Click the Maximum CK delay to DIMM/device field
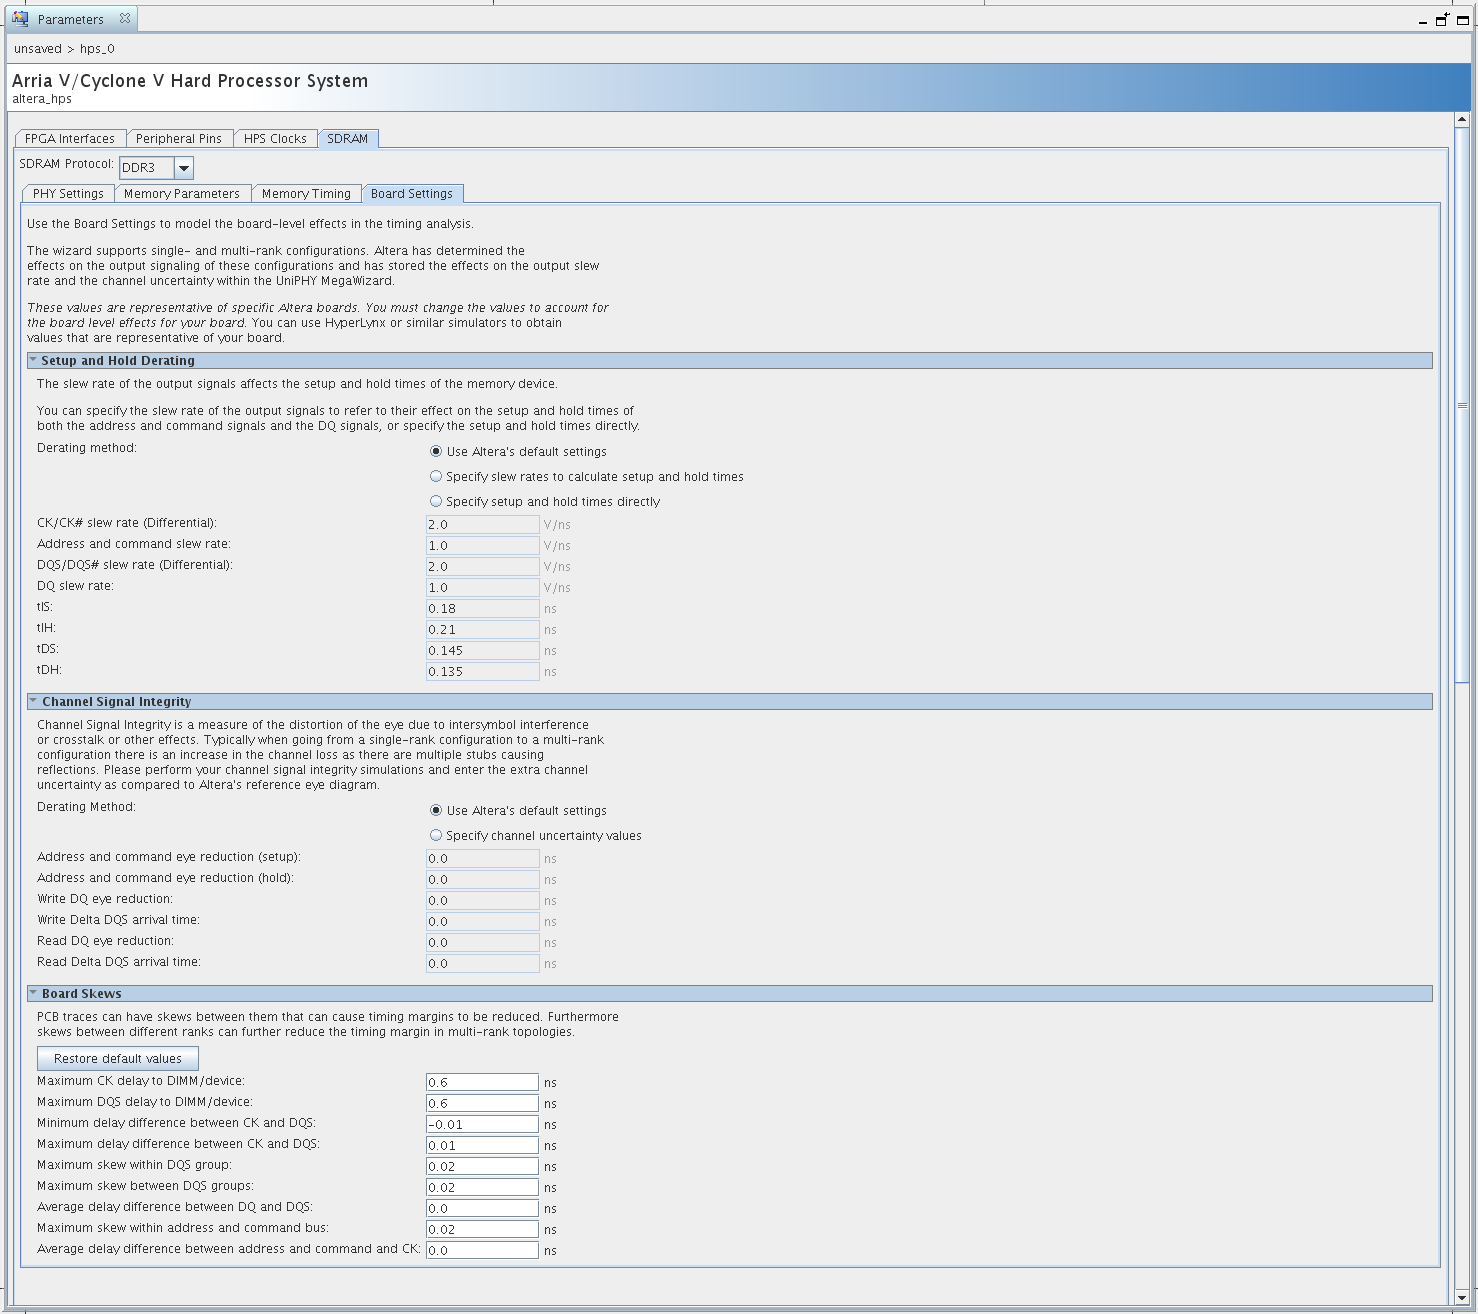 482,1082
